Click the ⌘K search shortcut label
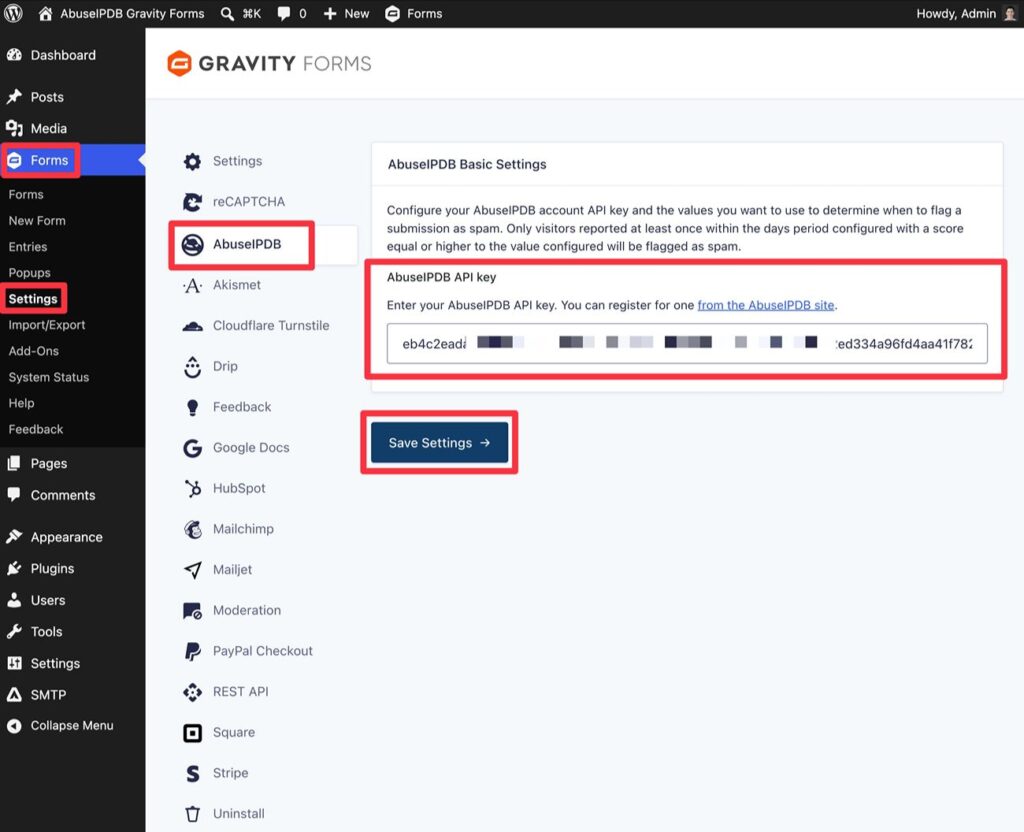This screenshot has height=832, width=1024. click(x=251, y=14)
